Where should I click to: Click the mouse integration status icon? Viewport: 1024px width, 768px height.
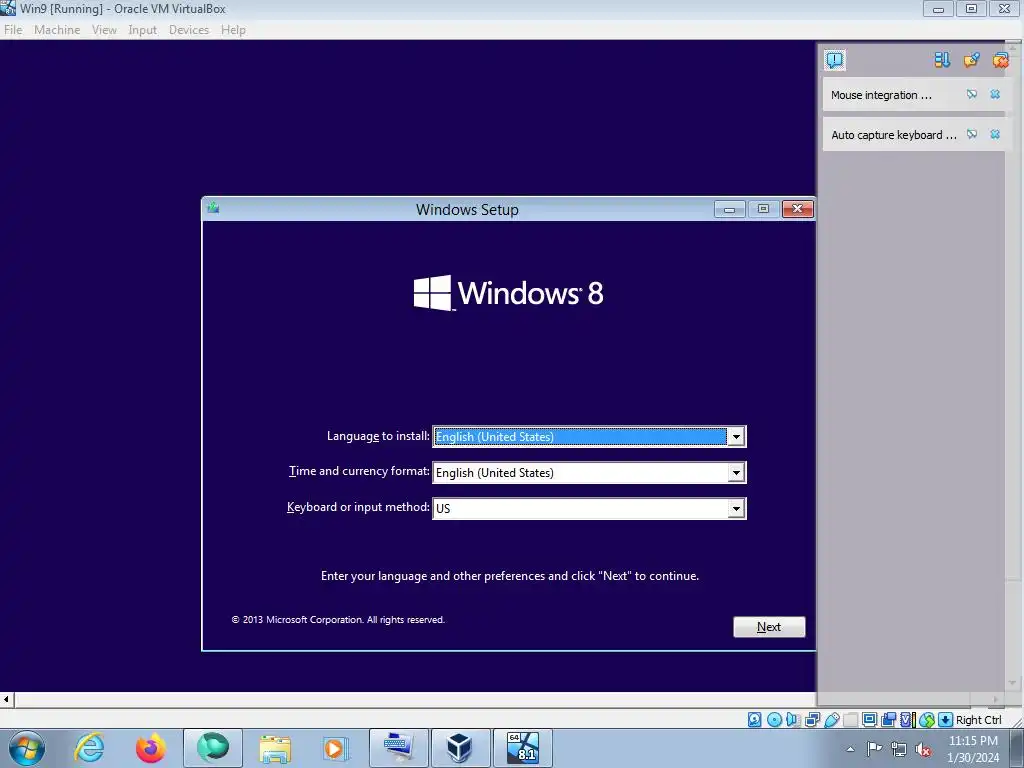pos(927,720)
